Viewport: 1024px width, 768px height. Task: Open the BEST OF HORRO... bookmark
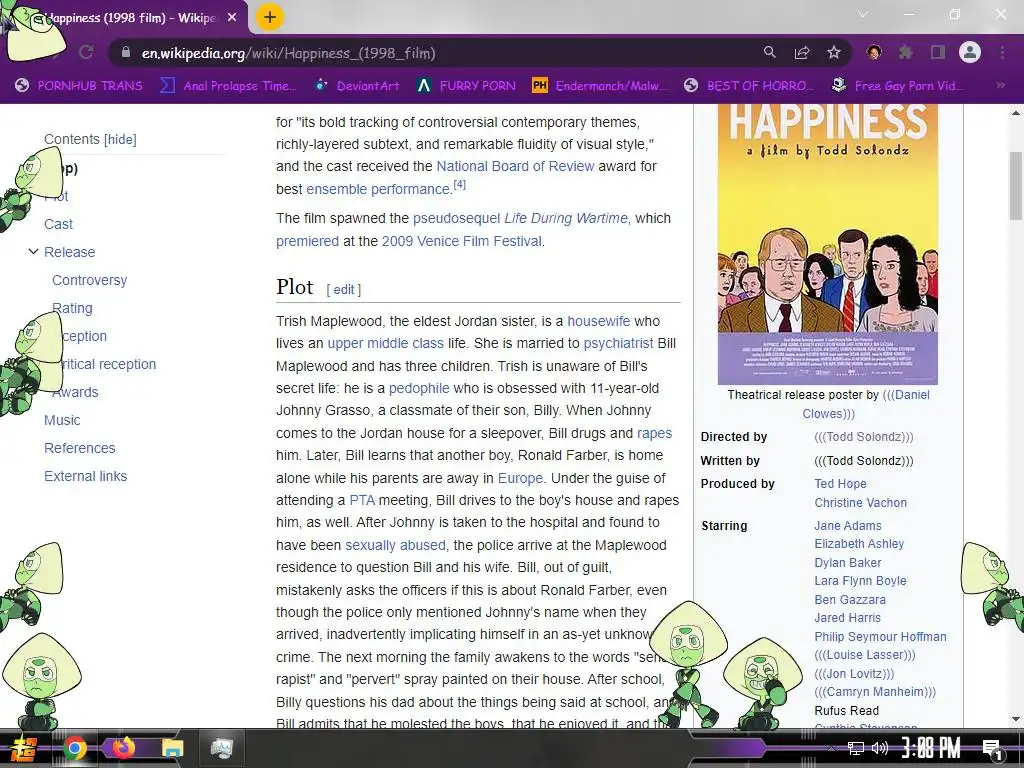(x=750, y=86)
